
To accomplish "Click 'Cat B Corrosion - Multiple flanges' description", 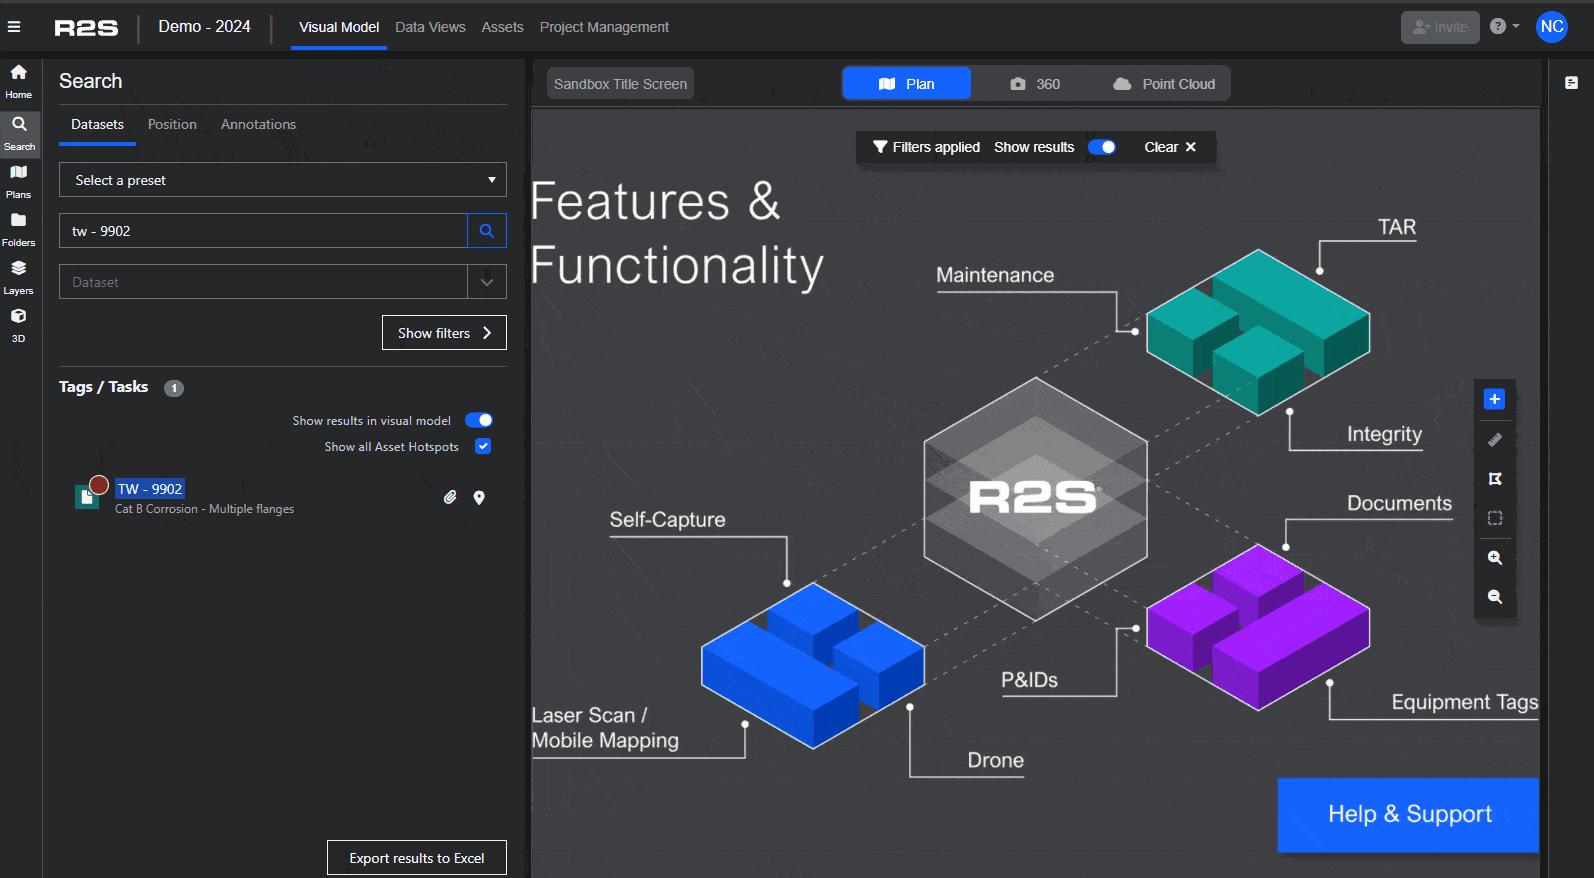I will (205, 509).
